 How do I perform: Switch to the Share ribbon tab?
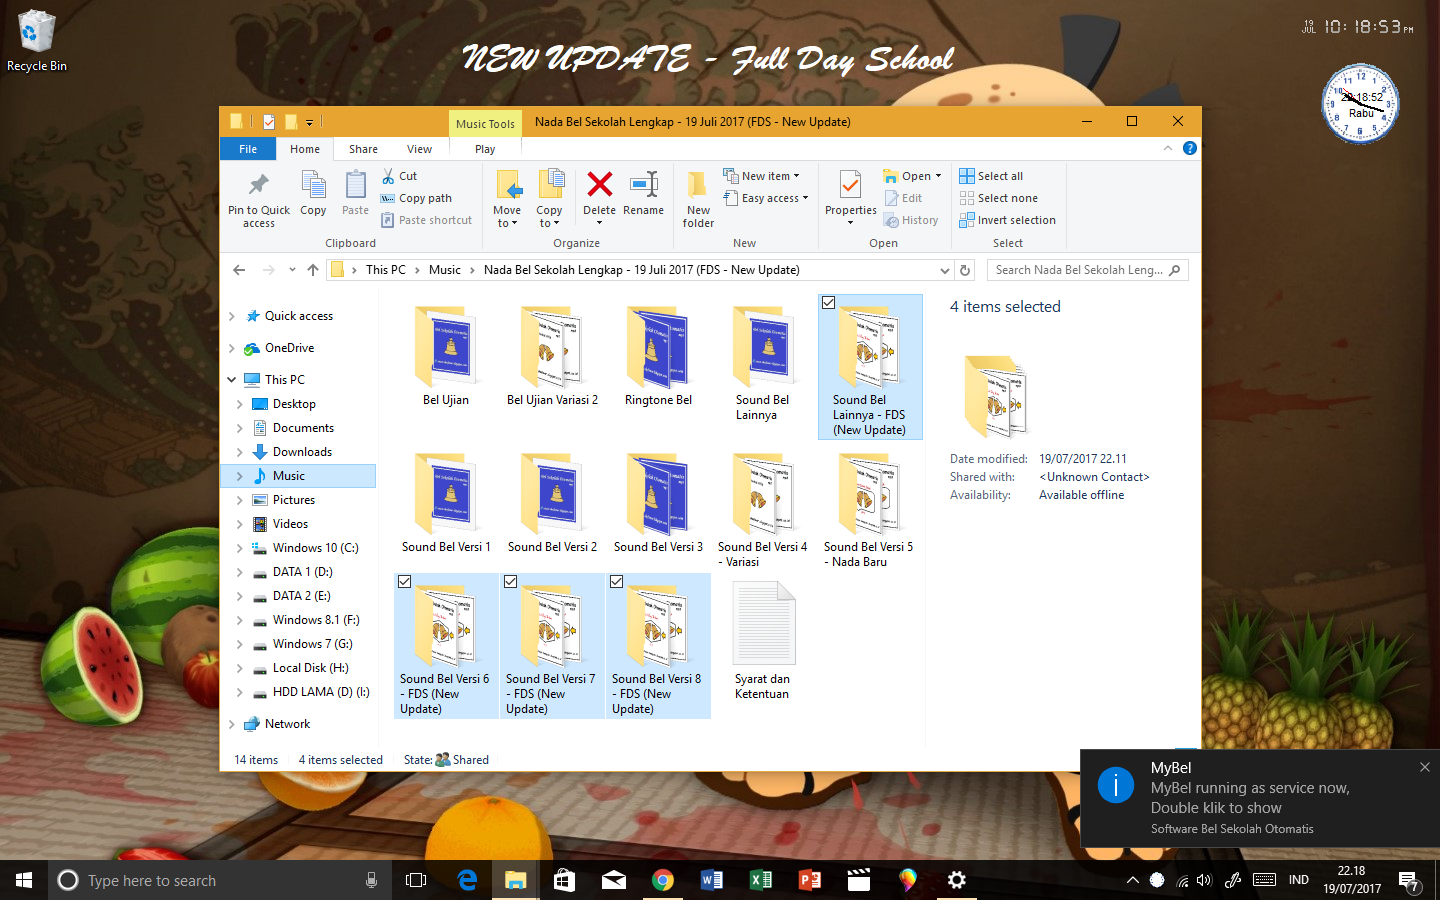pos(363,149)
